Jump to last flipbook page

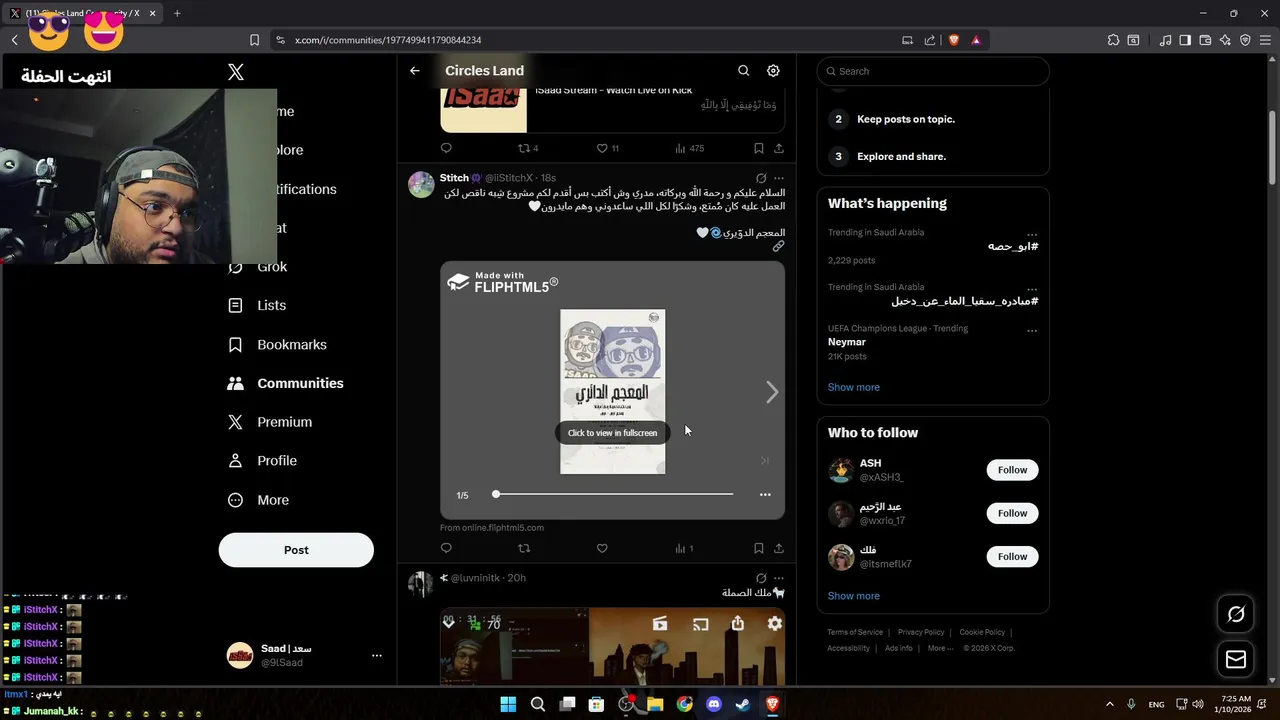pos(765,461)
